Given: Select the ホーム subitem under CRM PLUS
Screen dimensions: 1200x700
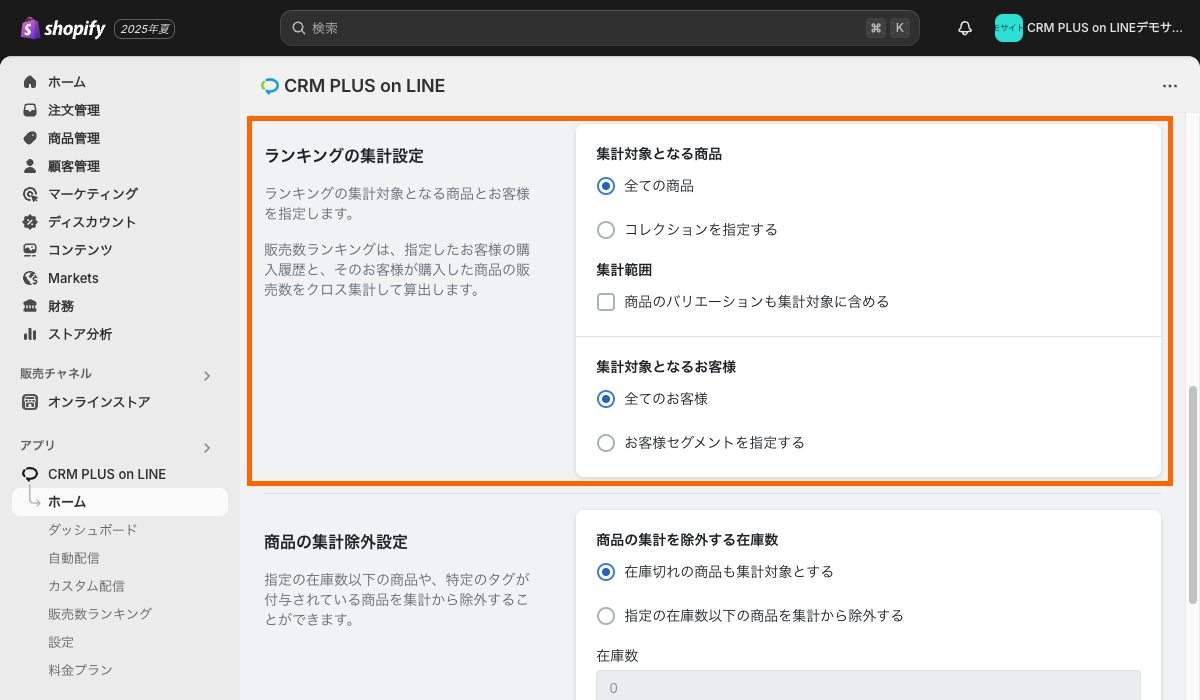Looking at the screenshot, I should 120,502.
